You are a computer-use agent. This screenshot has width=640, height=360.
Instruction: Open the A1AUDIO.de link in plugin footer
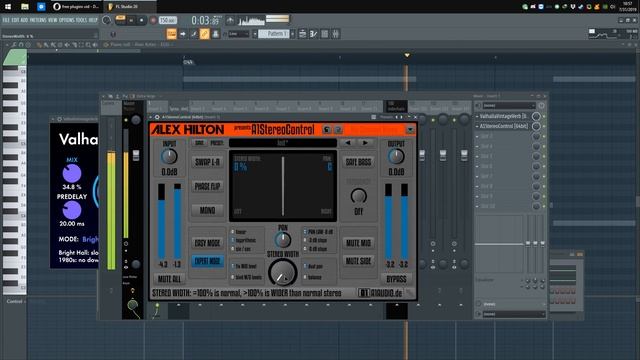click(x=380, y=293)
